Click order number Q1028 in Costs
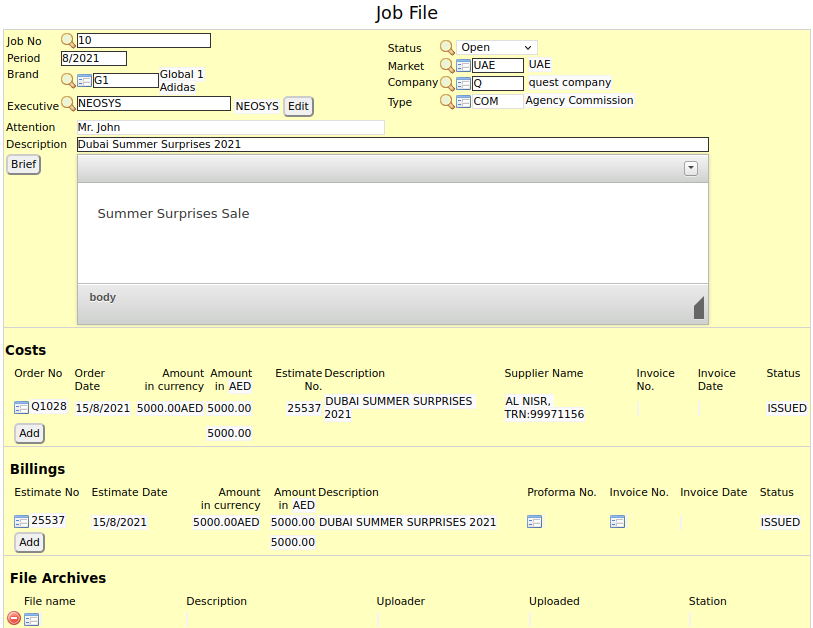This screenshot has height=628, width=813. (49, 407)
